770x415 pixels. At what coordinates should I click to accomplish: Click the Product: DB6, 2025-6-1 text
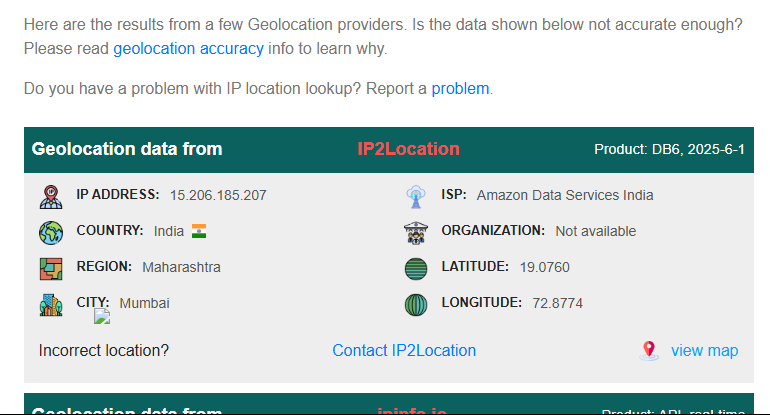(x=669, y=149)
